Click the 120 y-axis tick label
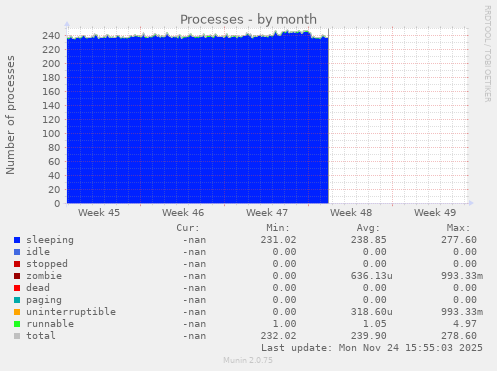This screenshot has width=497, height=371. click(x=51, y=119)
